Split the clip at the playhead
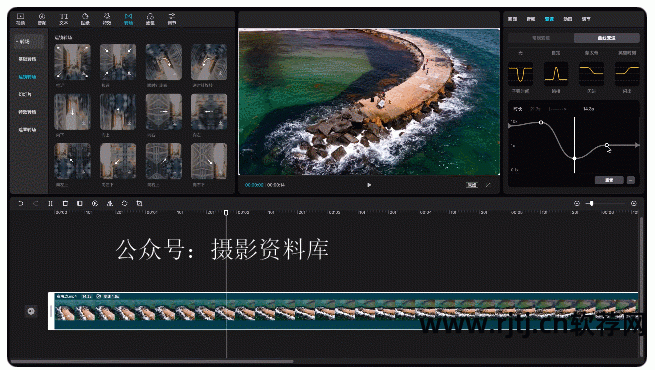Screen dimensions: 655x370 pyautogui.click(x=50, y=203)
